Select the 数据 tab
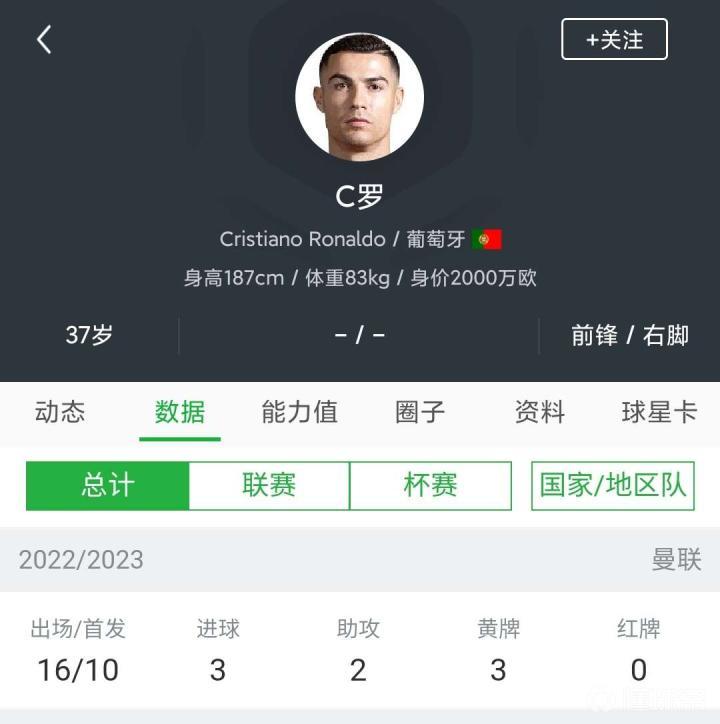720x724 pixels. tap(180, 412)
